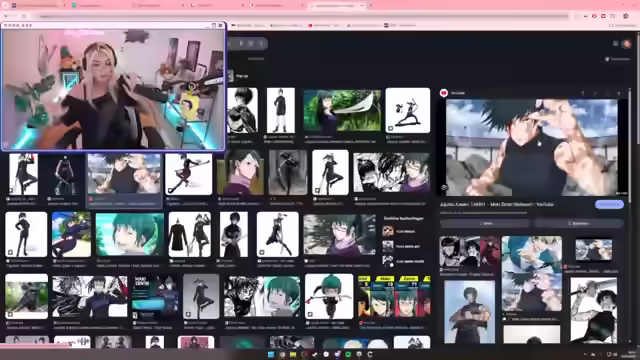Open the Google apps grid
640x360 pixels.
pyautogui.click(x=615, y=44)
